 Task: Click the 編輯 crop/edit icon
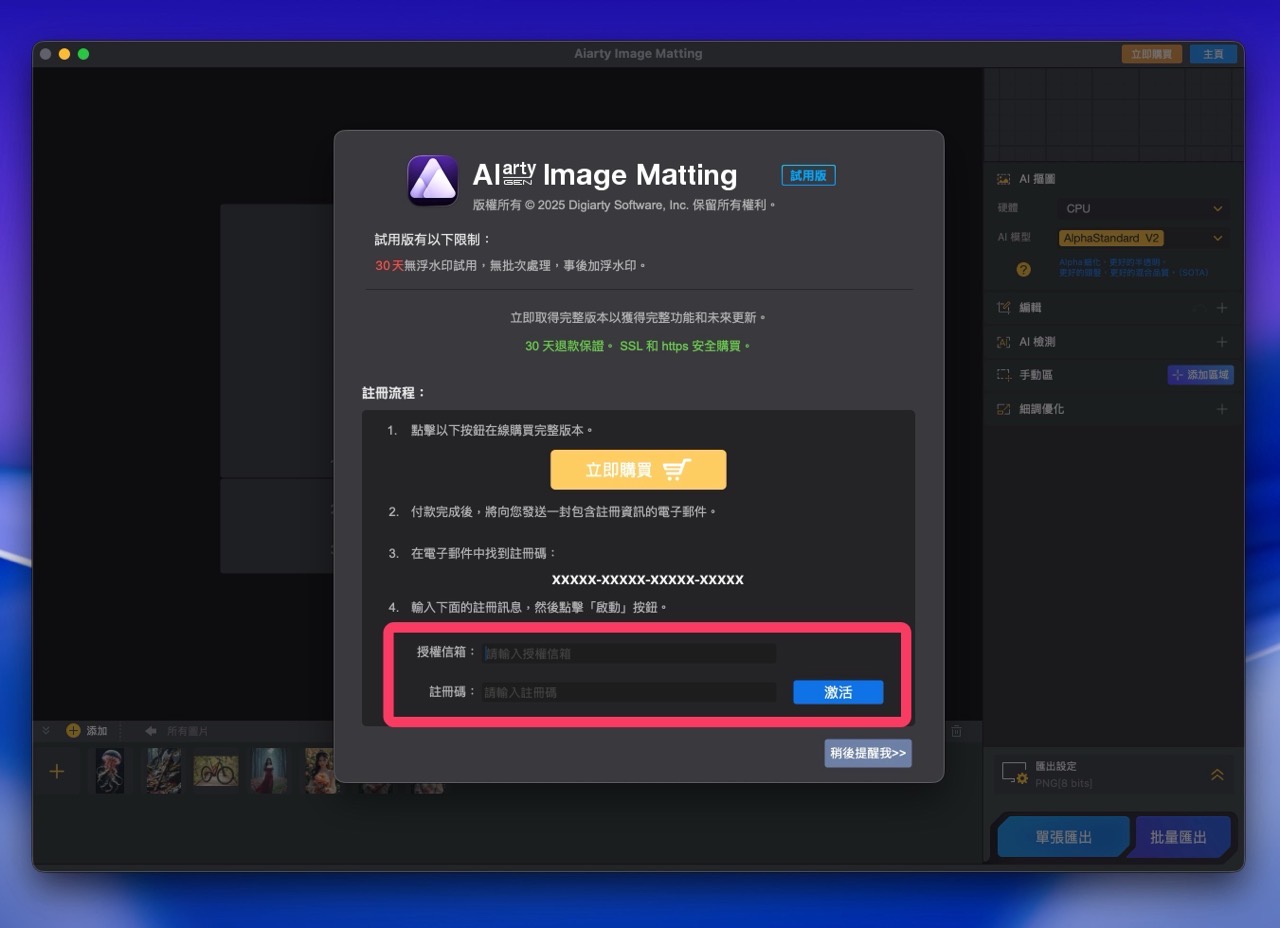click(x=1002, y=307)
